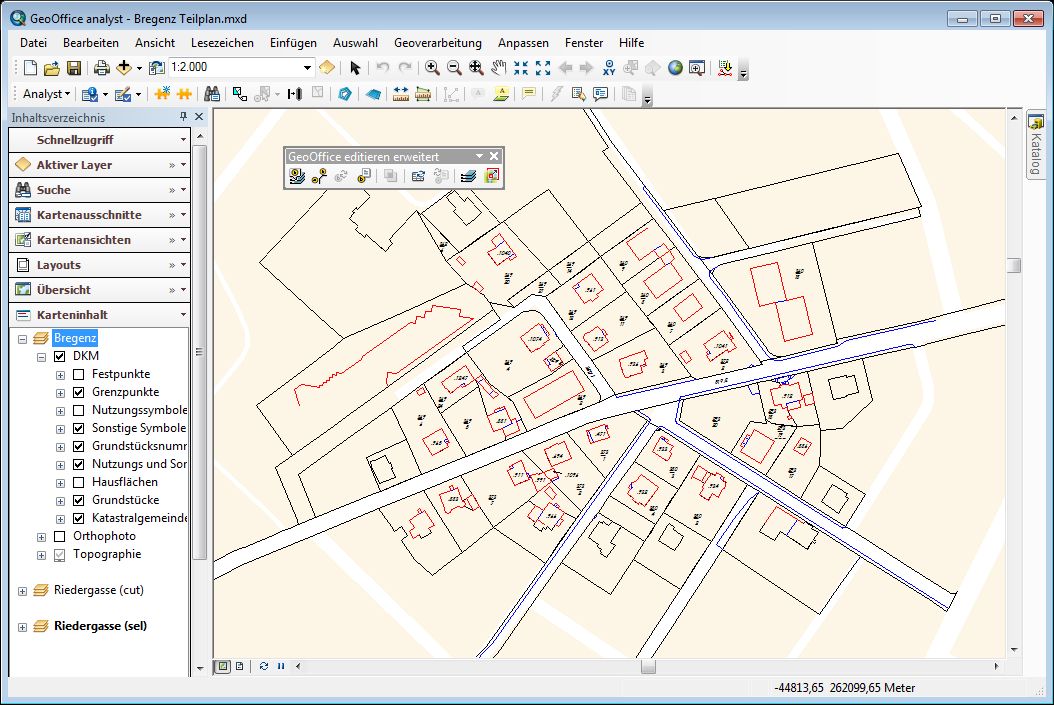Screen dimensions: 1054x705
Task: Expand the Riedergasse (cut) tree node
Action: 22,591
